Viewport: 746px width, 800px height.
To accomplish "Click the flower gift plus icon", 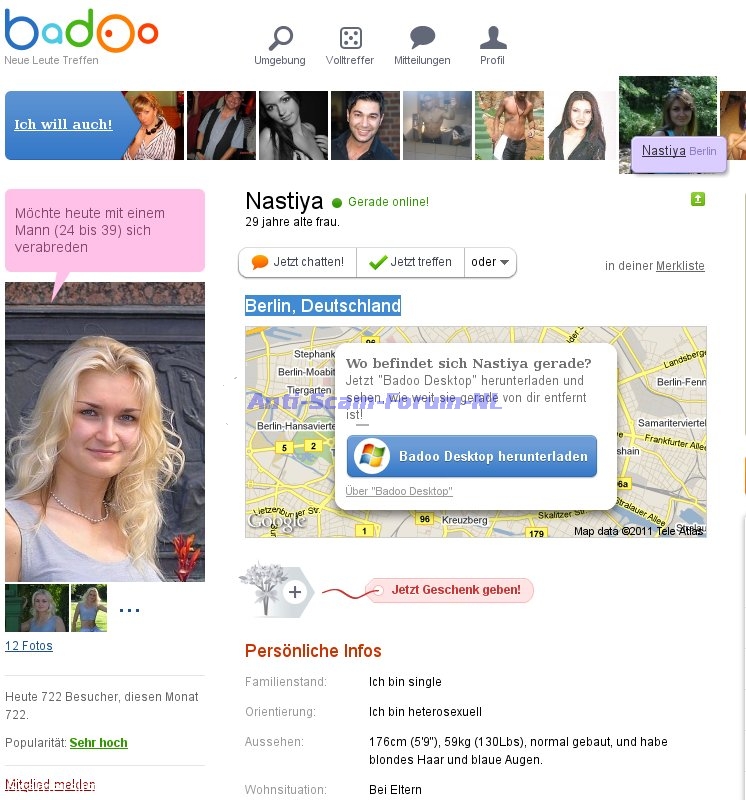I will click(x=276, y=590).
